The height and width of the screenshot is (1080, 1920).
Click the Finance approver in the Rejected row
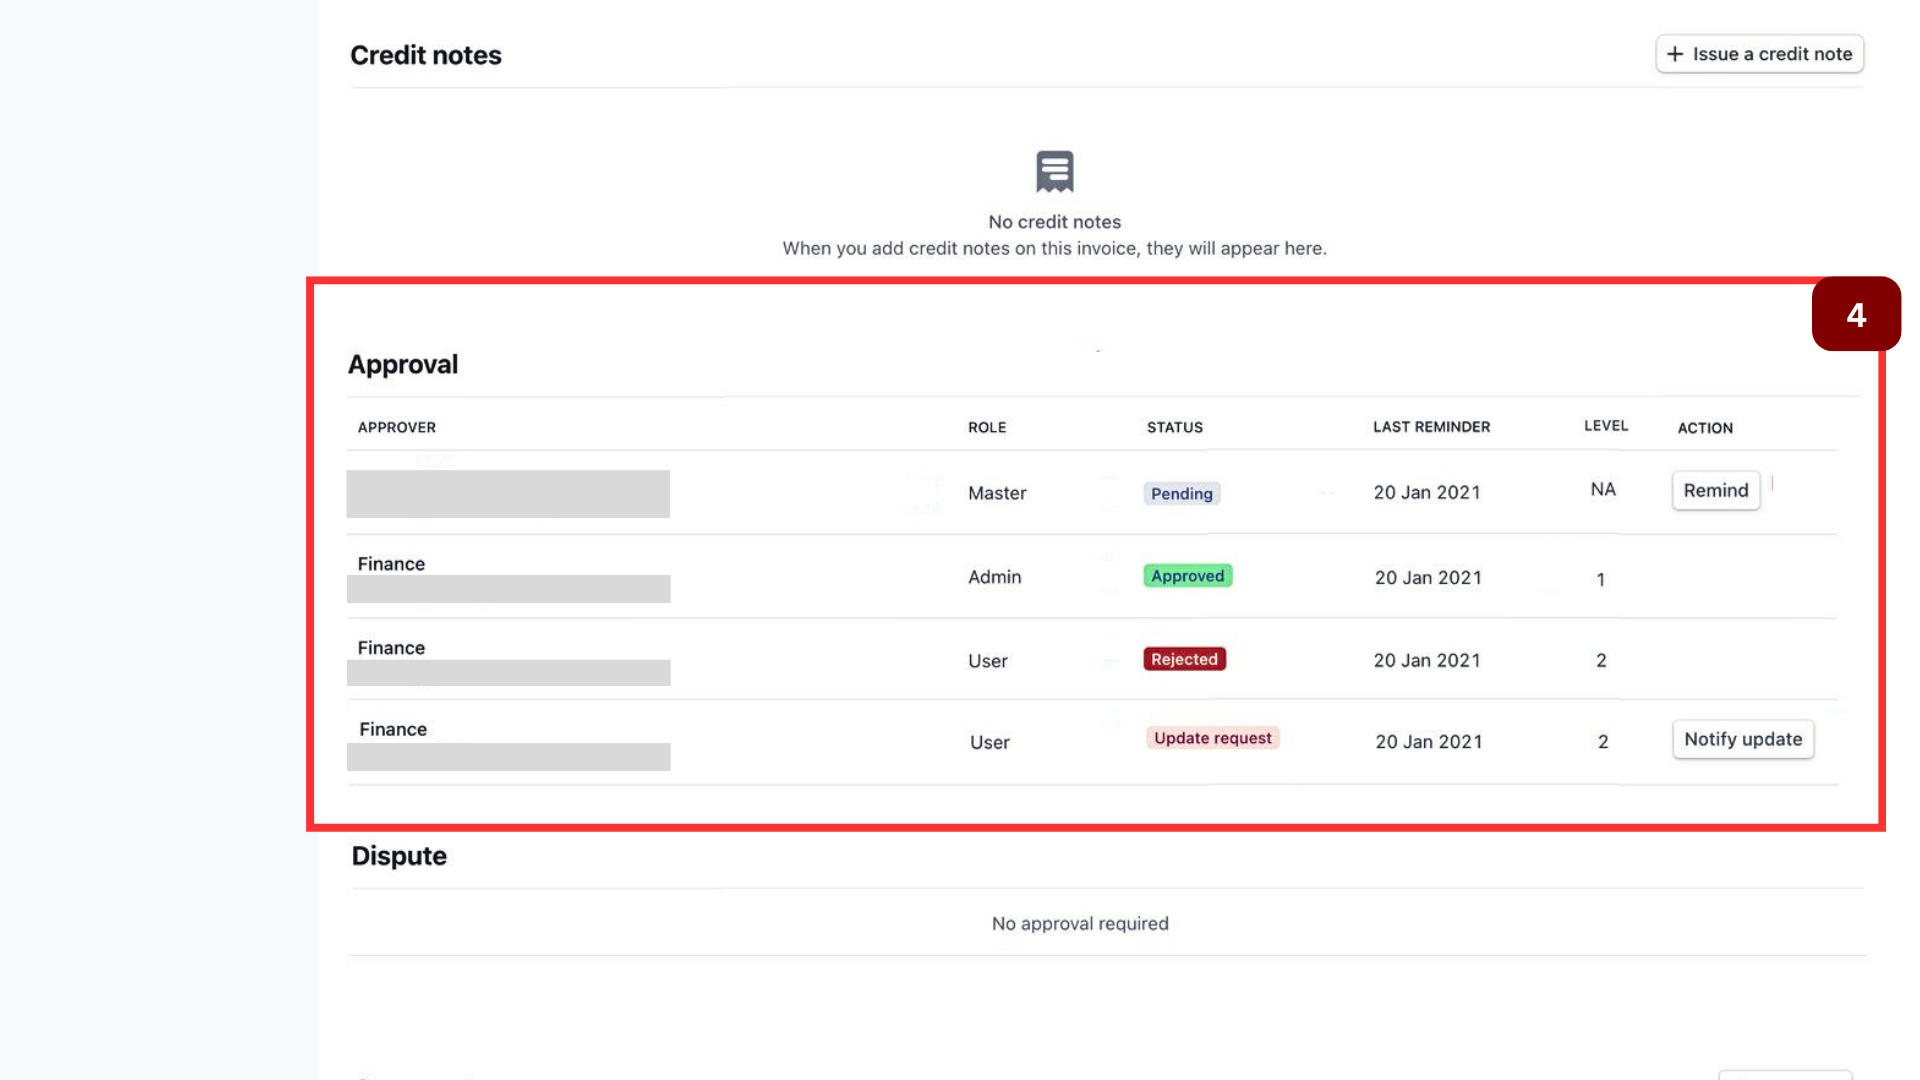[x=391, y=648]
